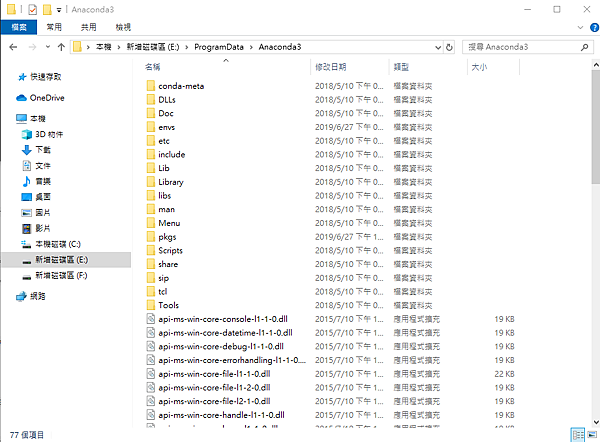Image resolution: width=600 pixels, height=442 pixels.
Task: Select the E: drive breadcrumb in address bar
Action: click(153, 47)
